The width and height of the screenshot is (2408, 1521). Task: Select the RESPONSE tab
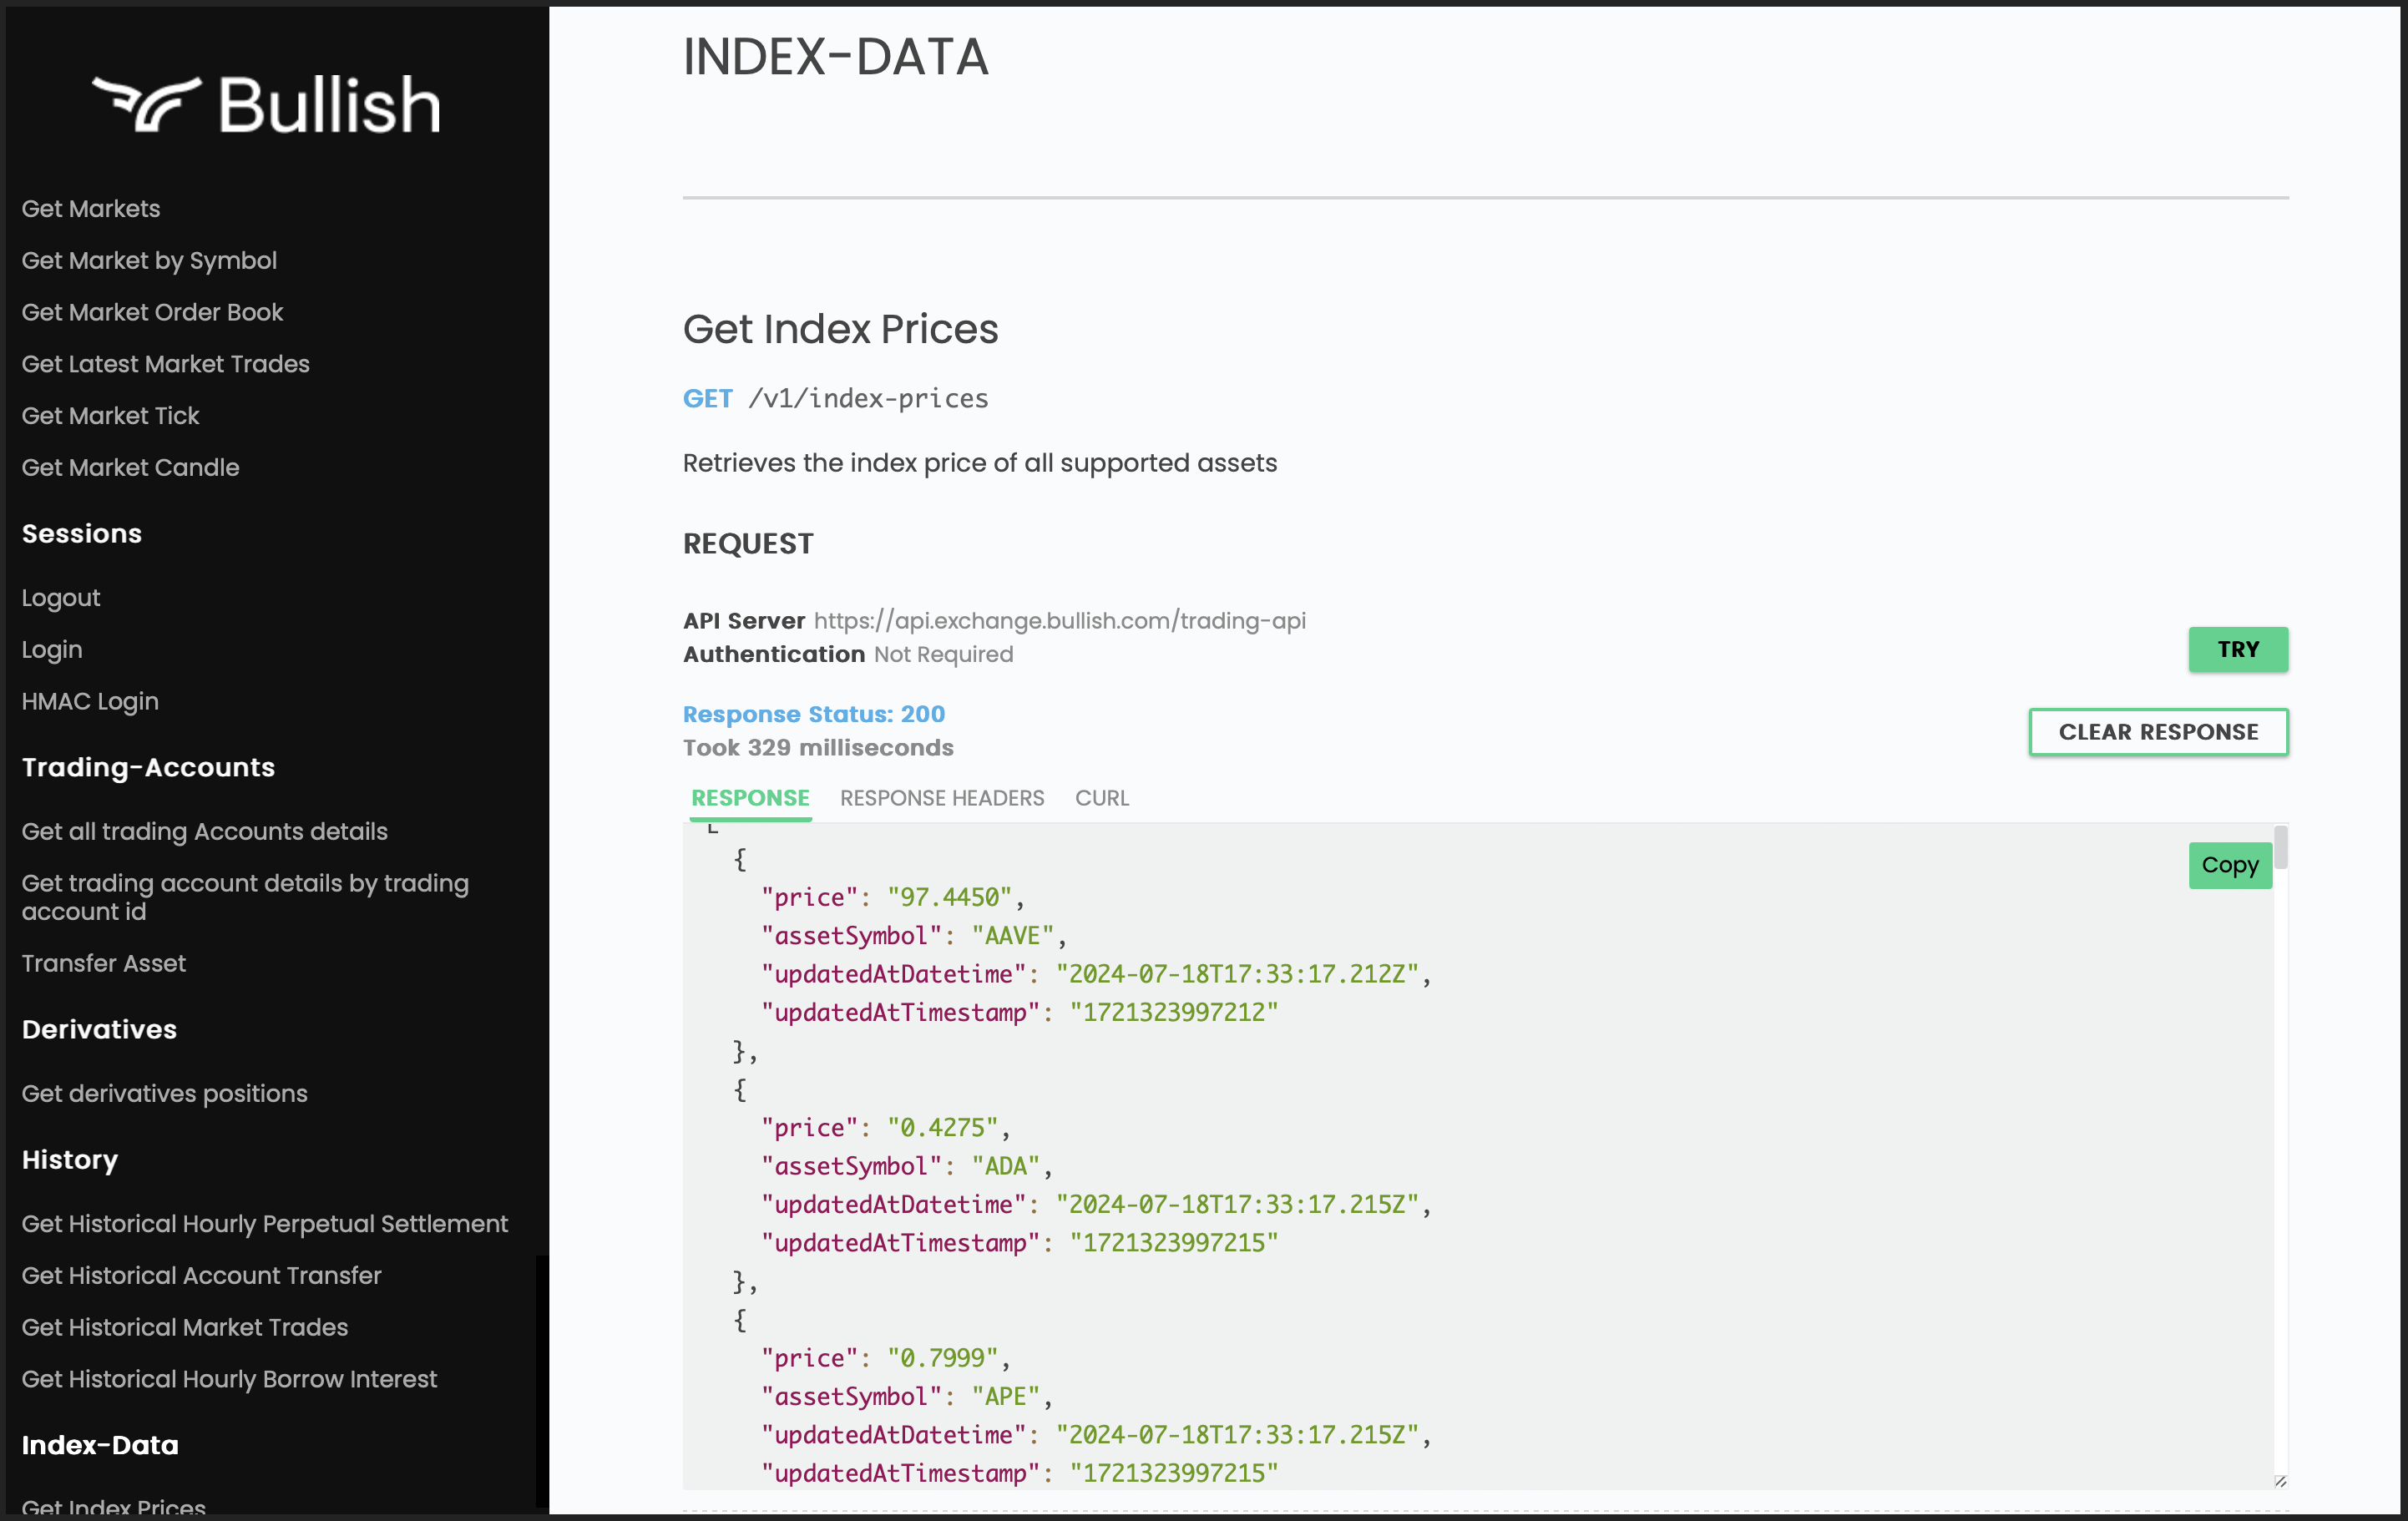750,797
